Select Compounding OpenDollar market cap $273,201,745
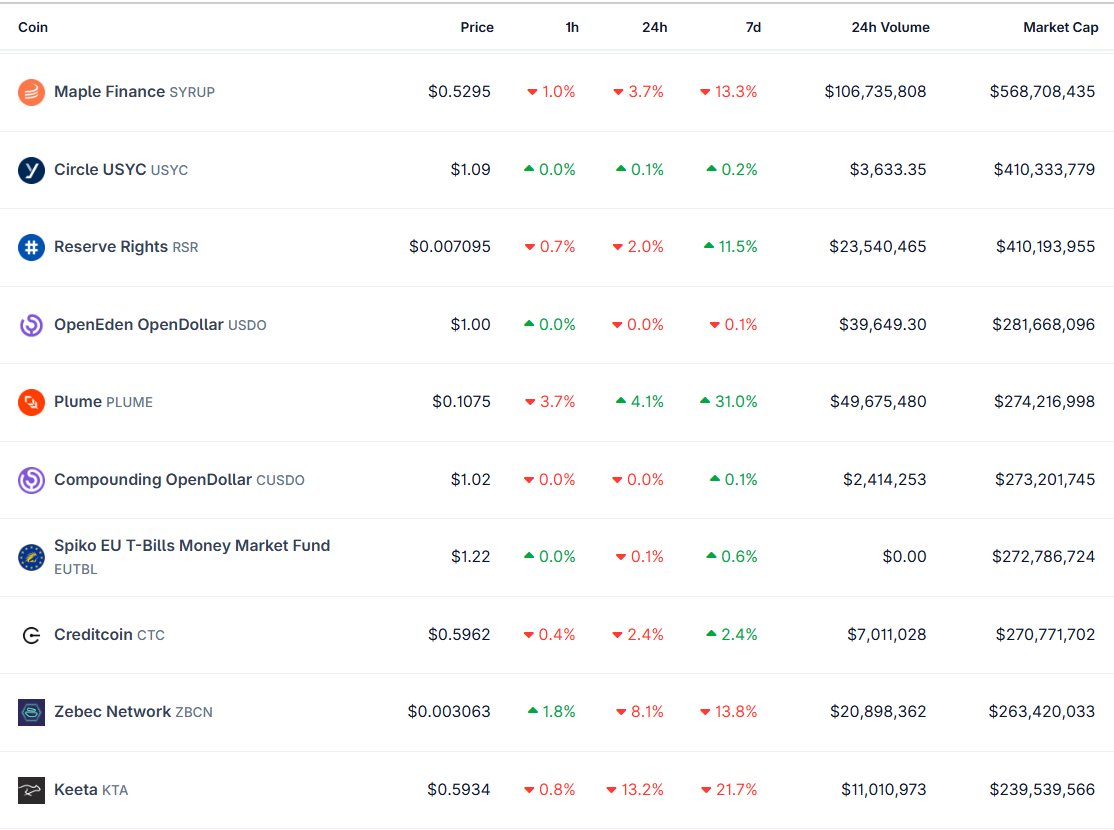The width and height of the screenshot is (1114, 830). (x=1045, y=480)
